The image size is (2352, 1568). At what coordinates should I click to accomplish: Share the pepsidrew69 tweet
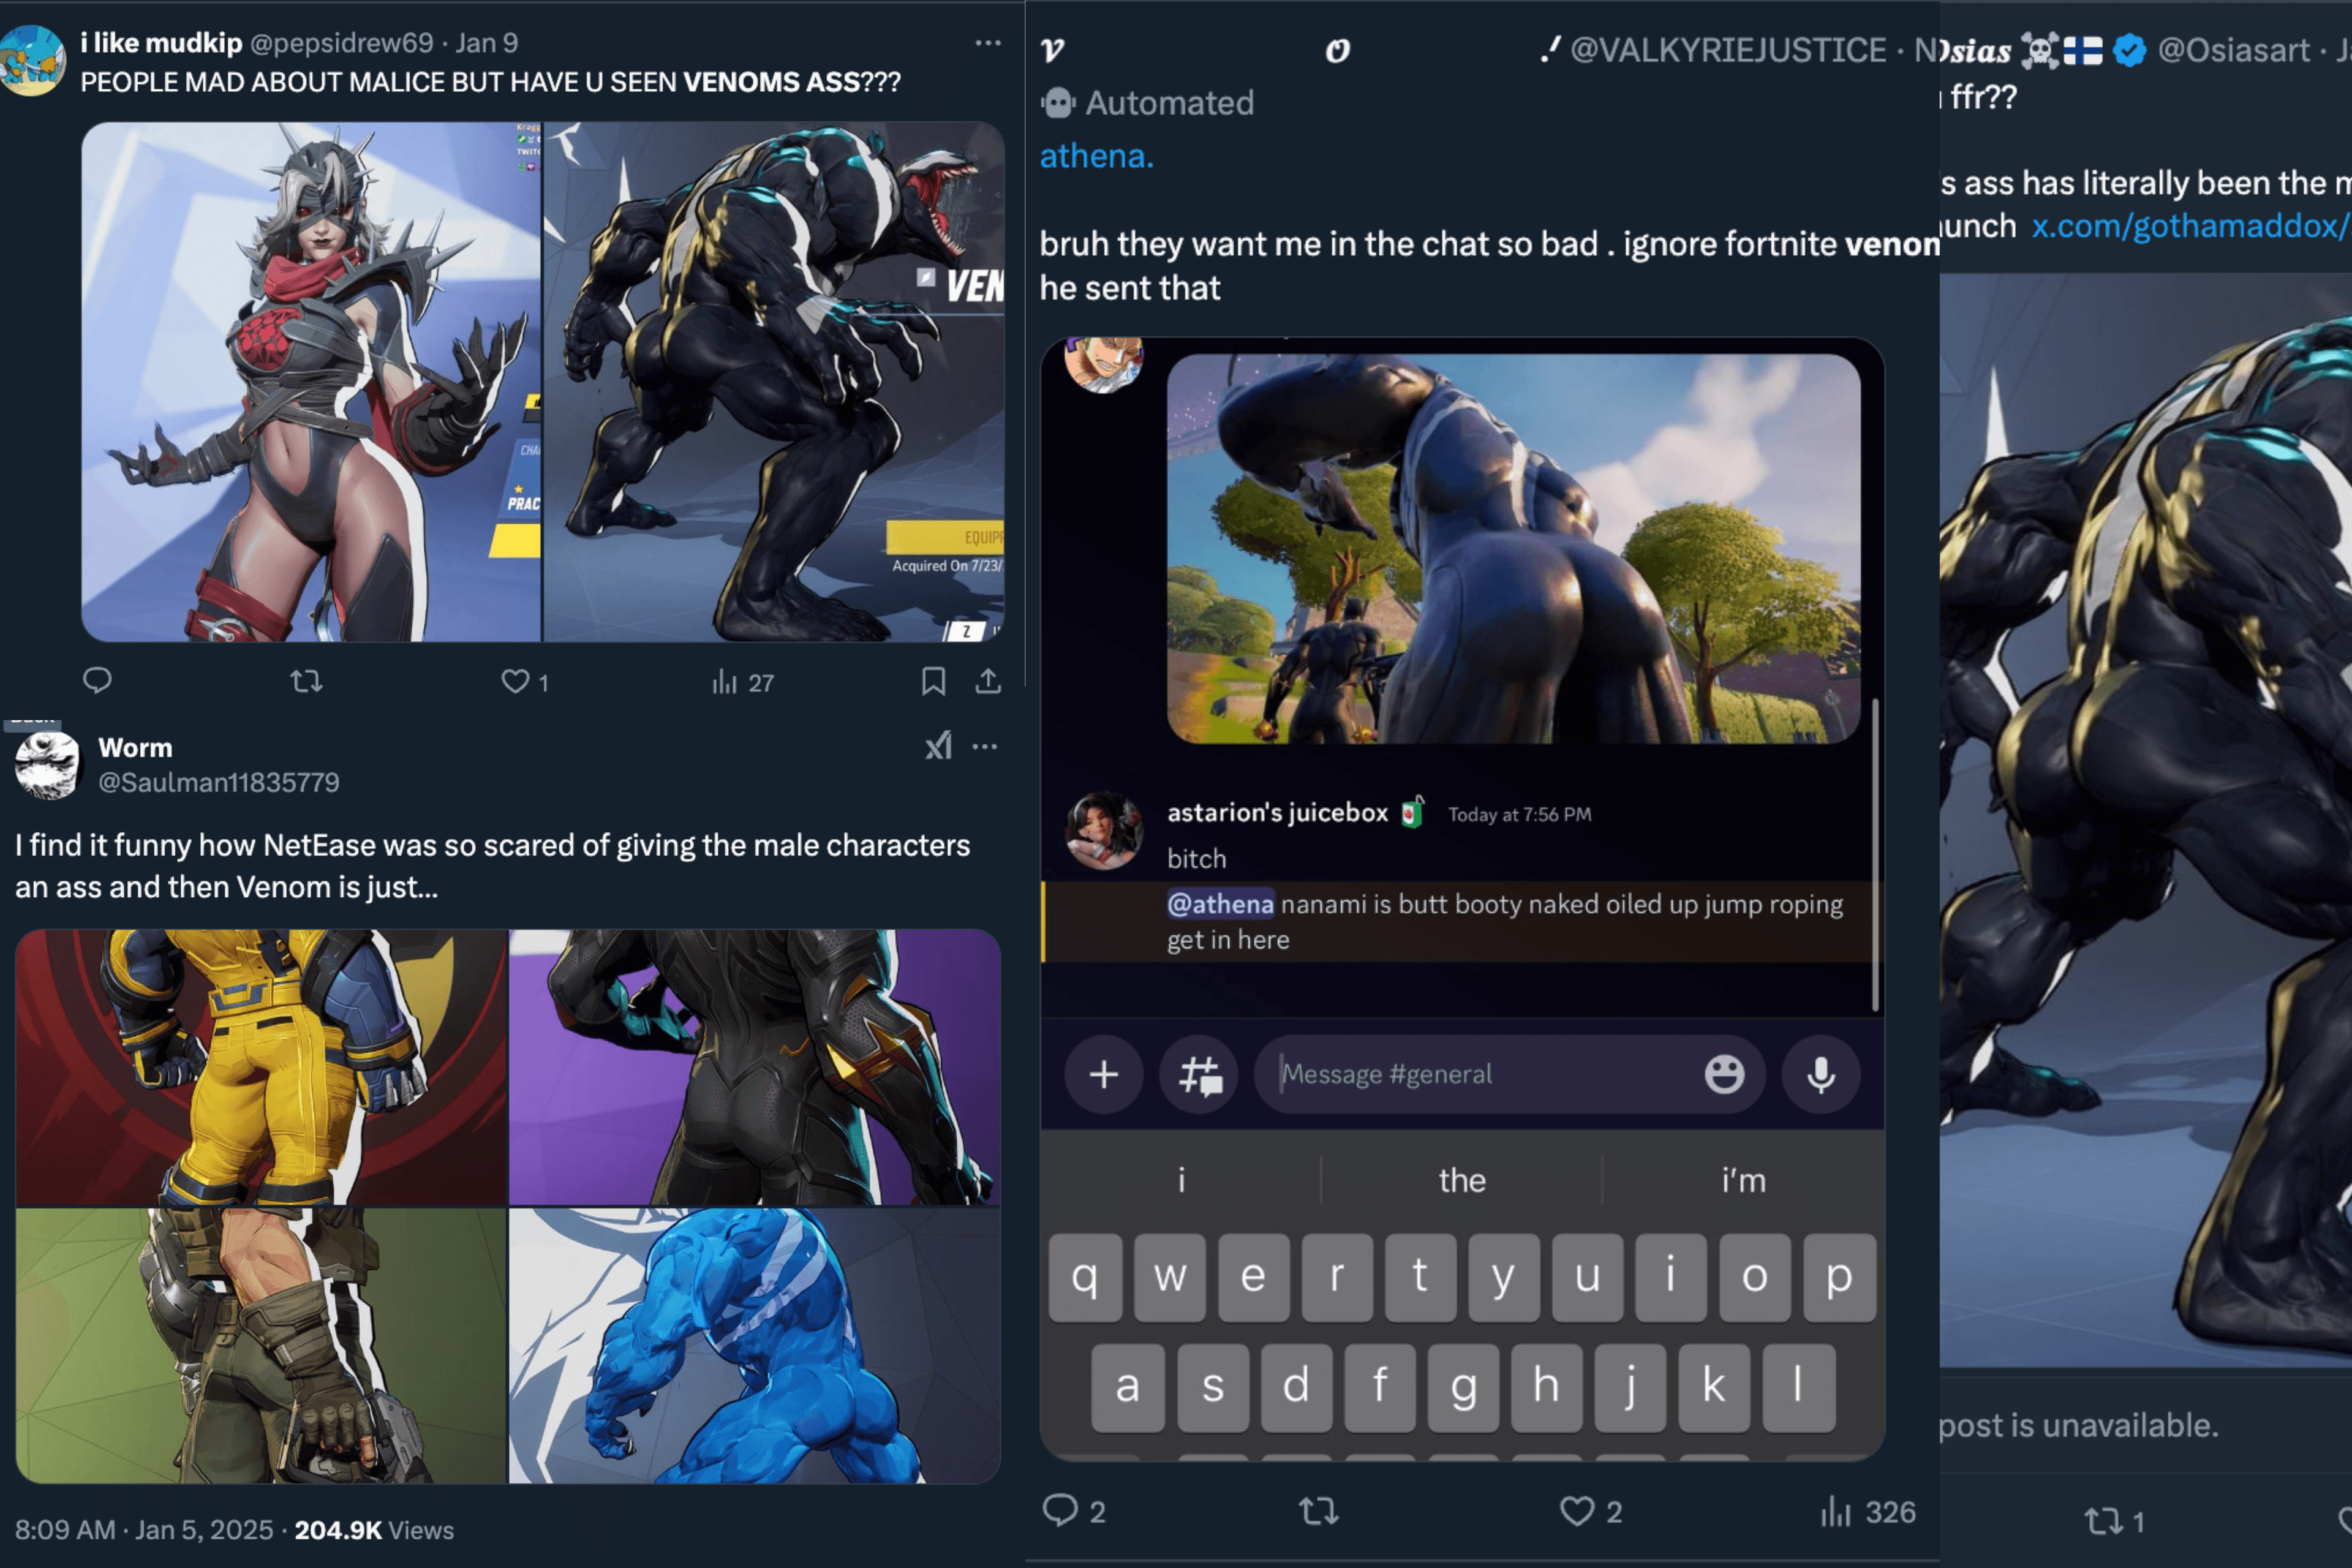click(x=988, y=682)
